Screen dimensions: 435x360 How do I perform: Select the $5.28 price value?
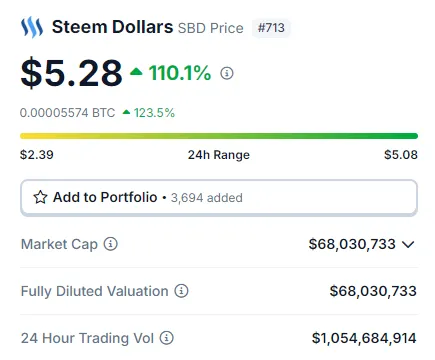tap(72, 73)
